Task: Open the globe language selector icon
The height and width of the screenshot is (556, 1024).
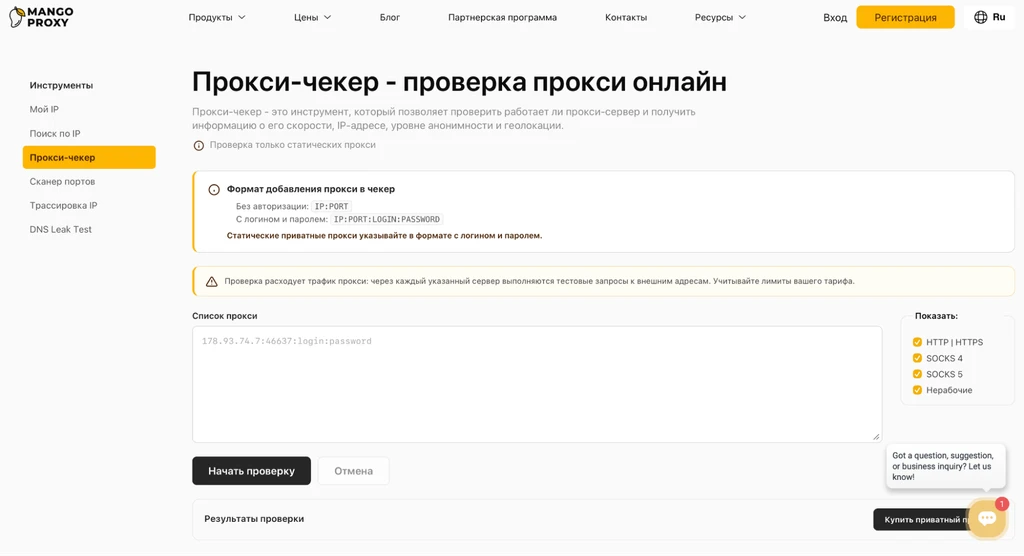Action: click(x=980, y=18)
